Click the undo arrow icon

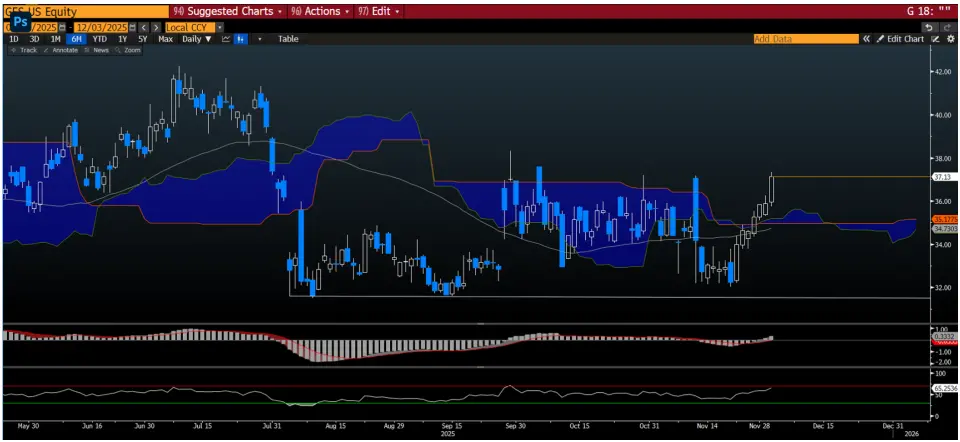pos(929,27)
